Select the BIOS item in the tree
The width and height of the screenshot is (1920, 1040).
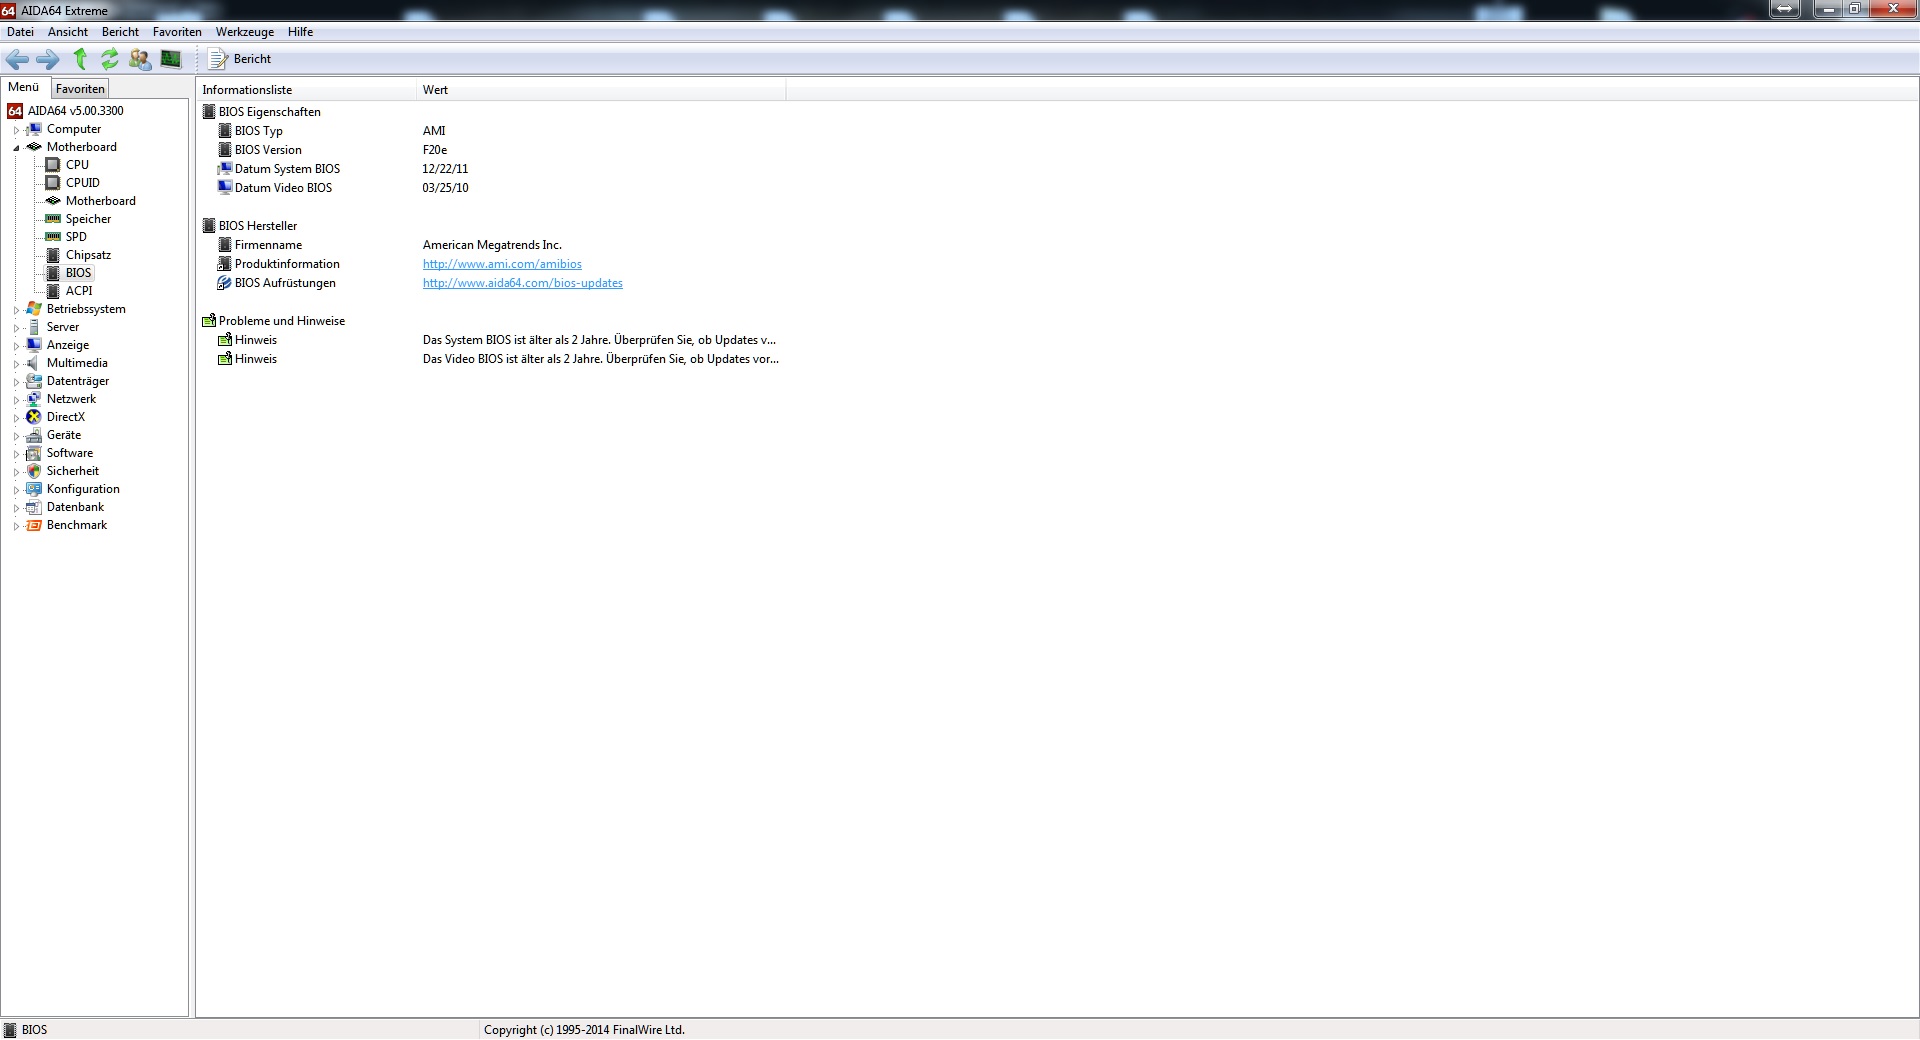(x=78, y=273)
